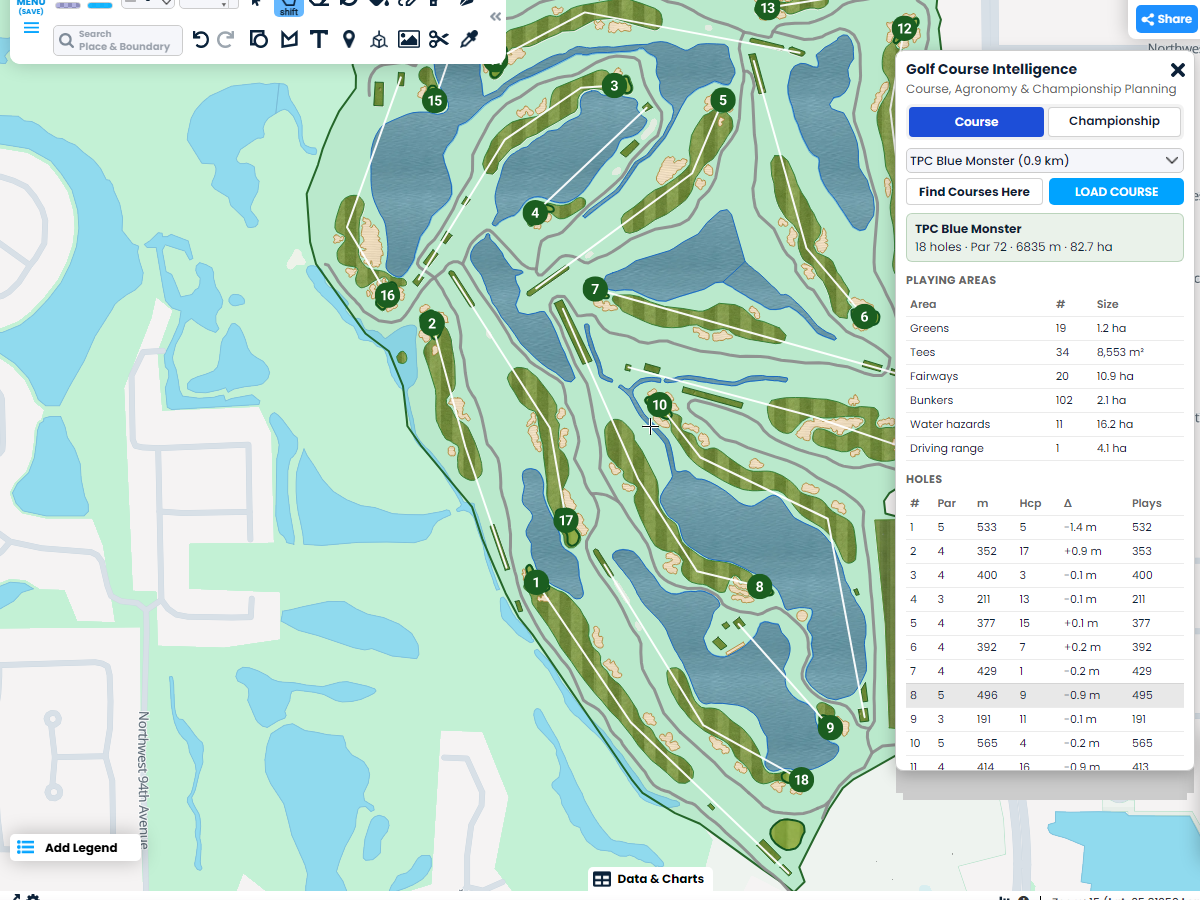Click the Share button
This screenshot has height=900, width=1200.
pyautogui.click(x=1166, y=19)
